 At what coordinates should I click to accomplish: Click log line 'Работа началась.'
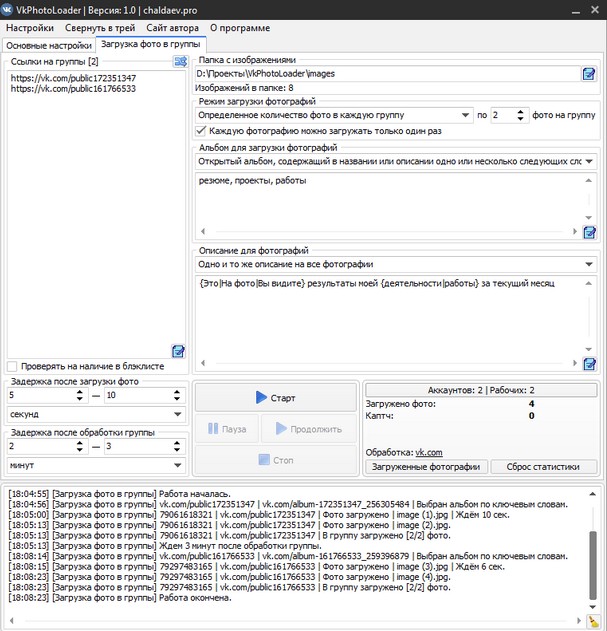120,494
